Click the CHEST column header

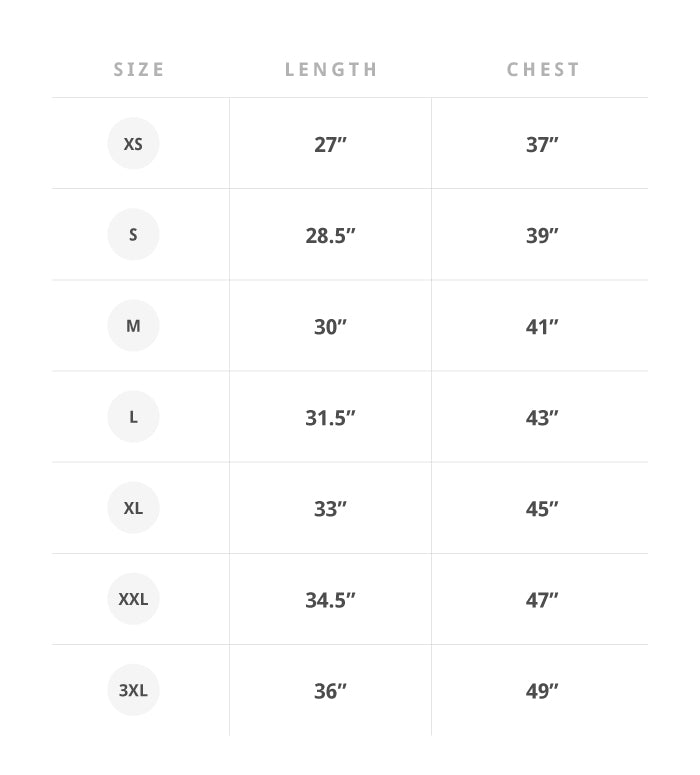(543, 70)
